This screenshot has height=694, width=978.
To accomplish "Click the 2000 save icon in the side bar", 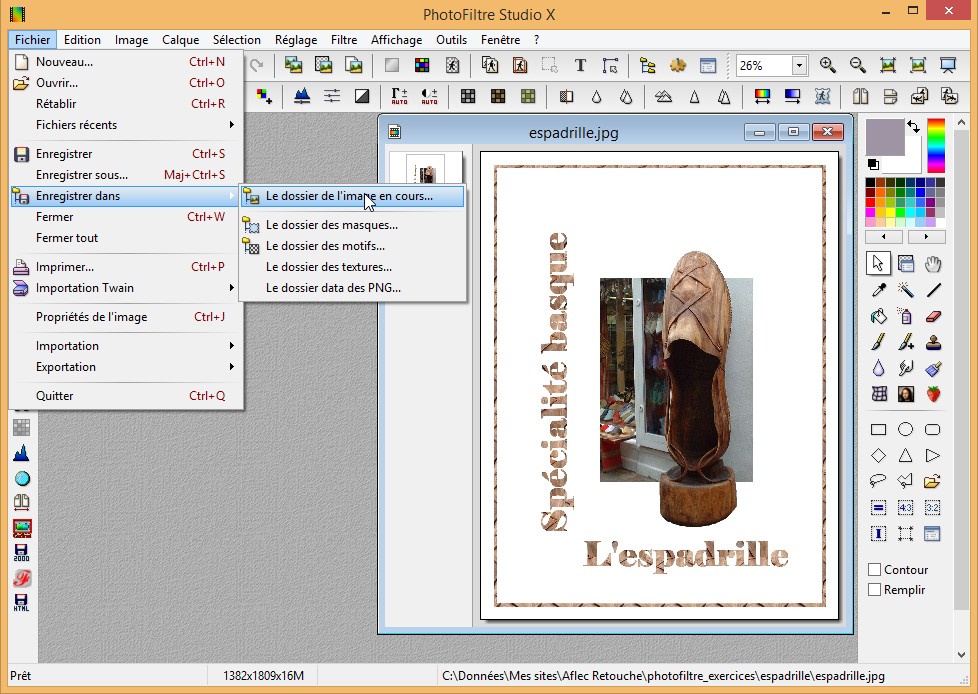I will 21,552.
